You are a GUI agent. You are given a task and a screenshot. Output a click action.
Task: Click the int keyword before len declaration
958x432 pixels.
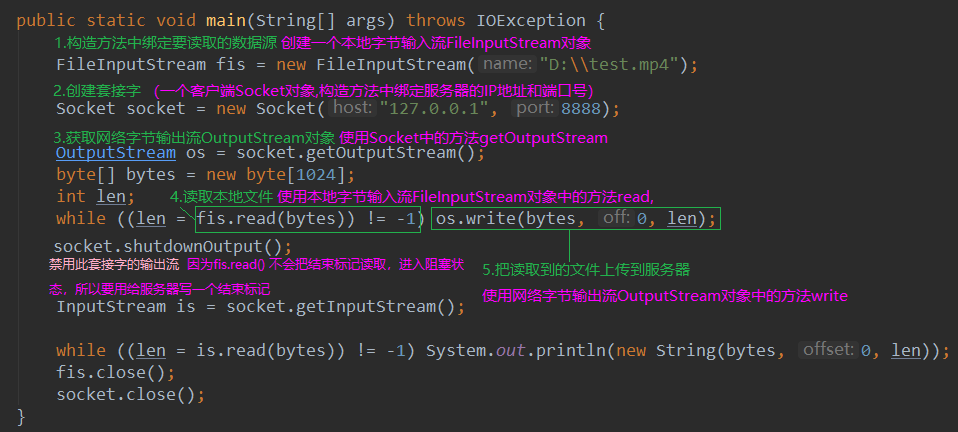click(x=71, y=197)
